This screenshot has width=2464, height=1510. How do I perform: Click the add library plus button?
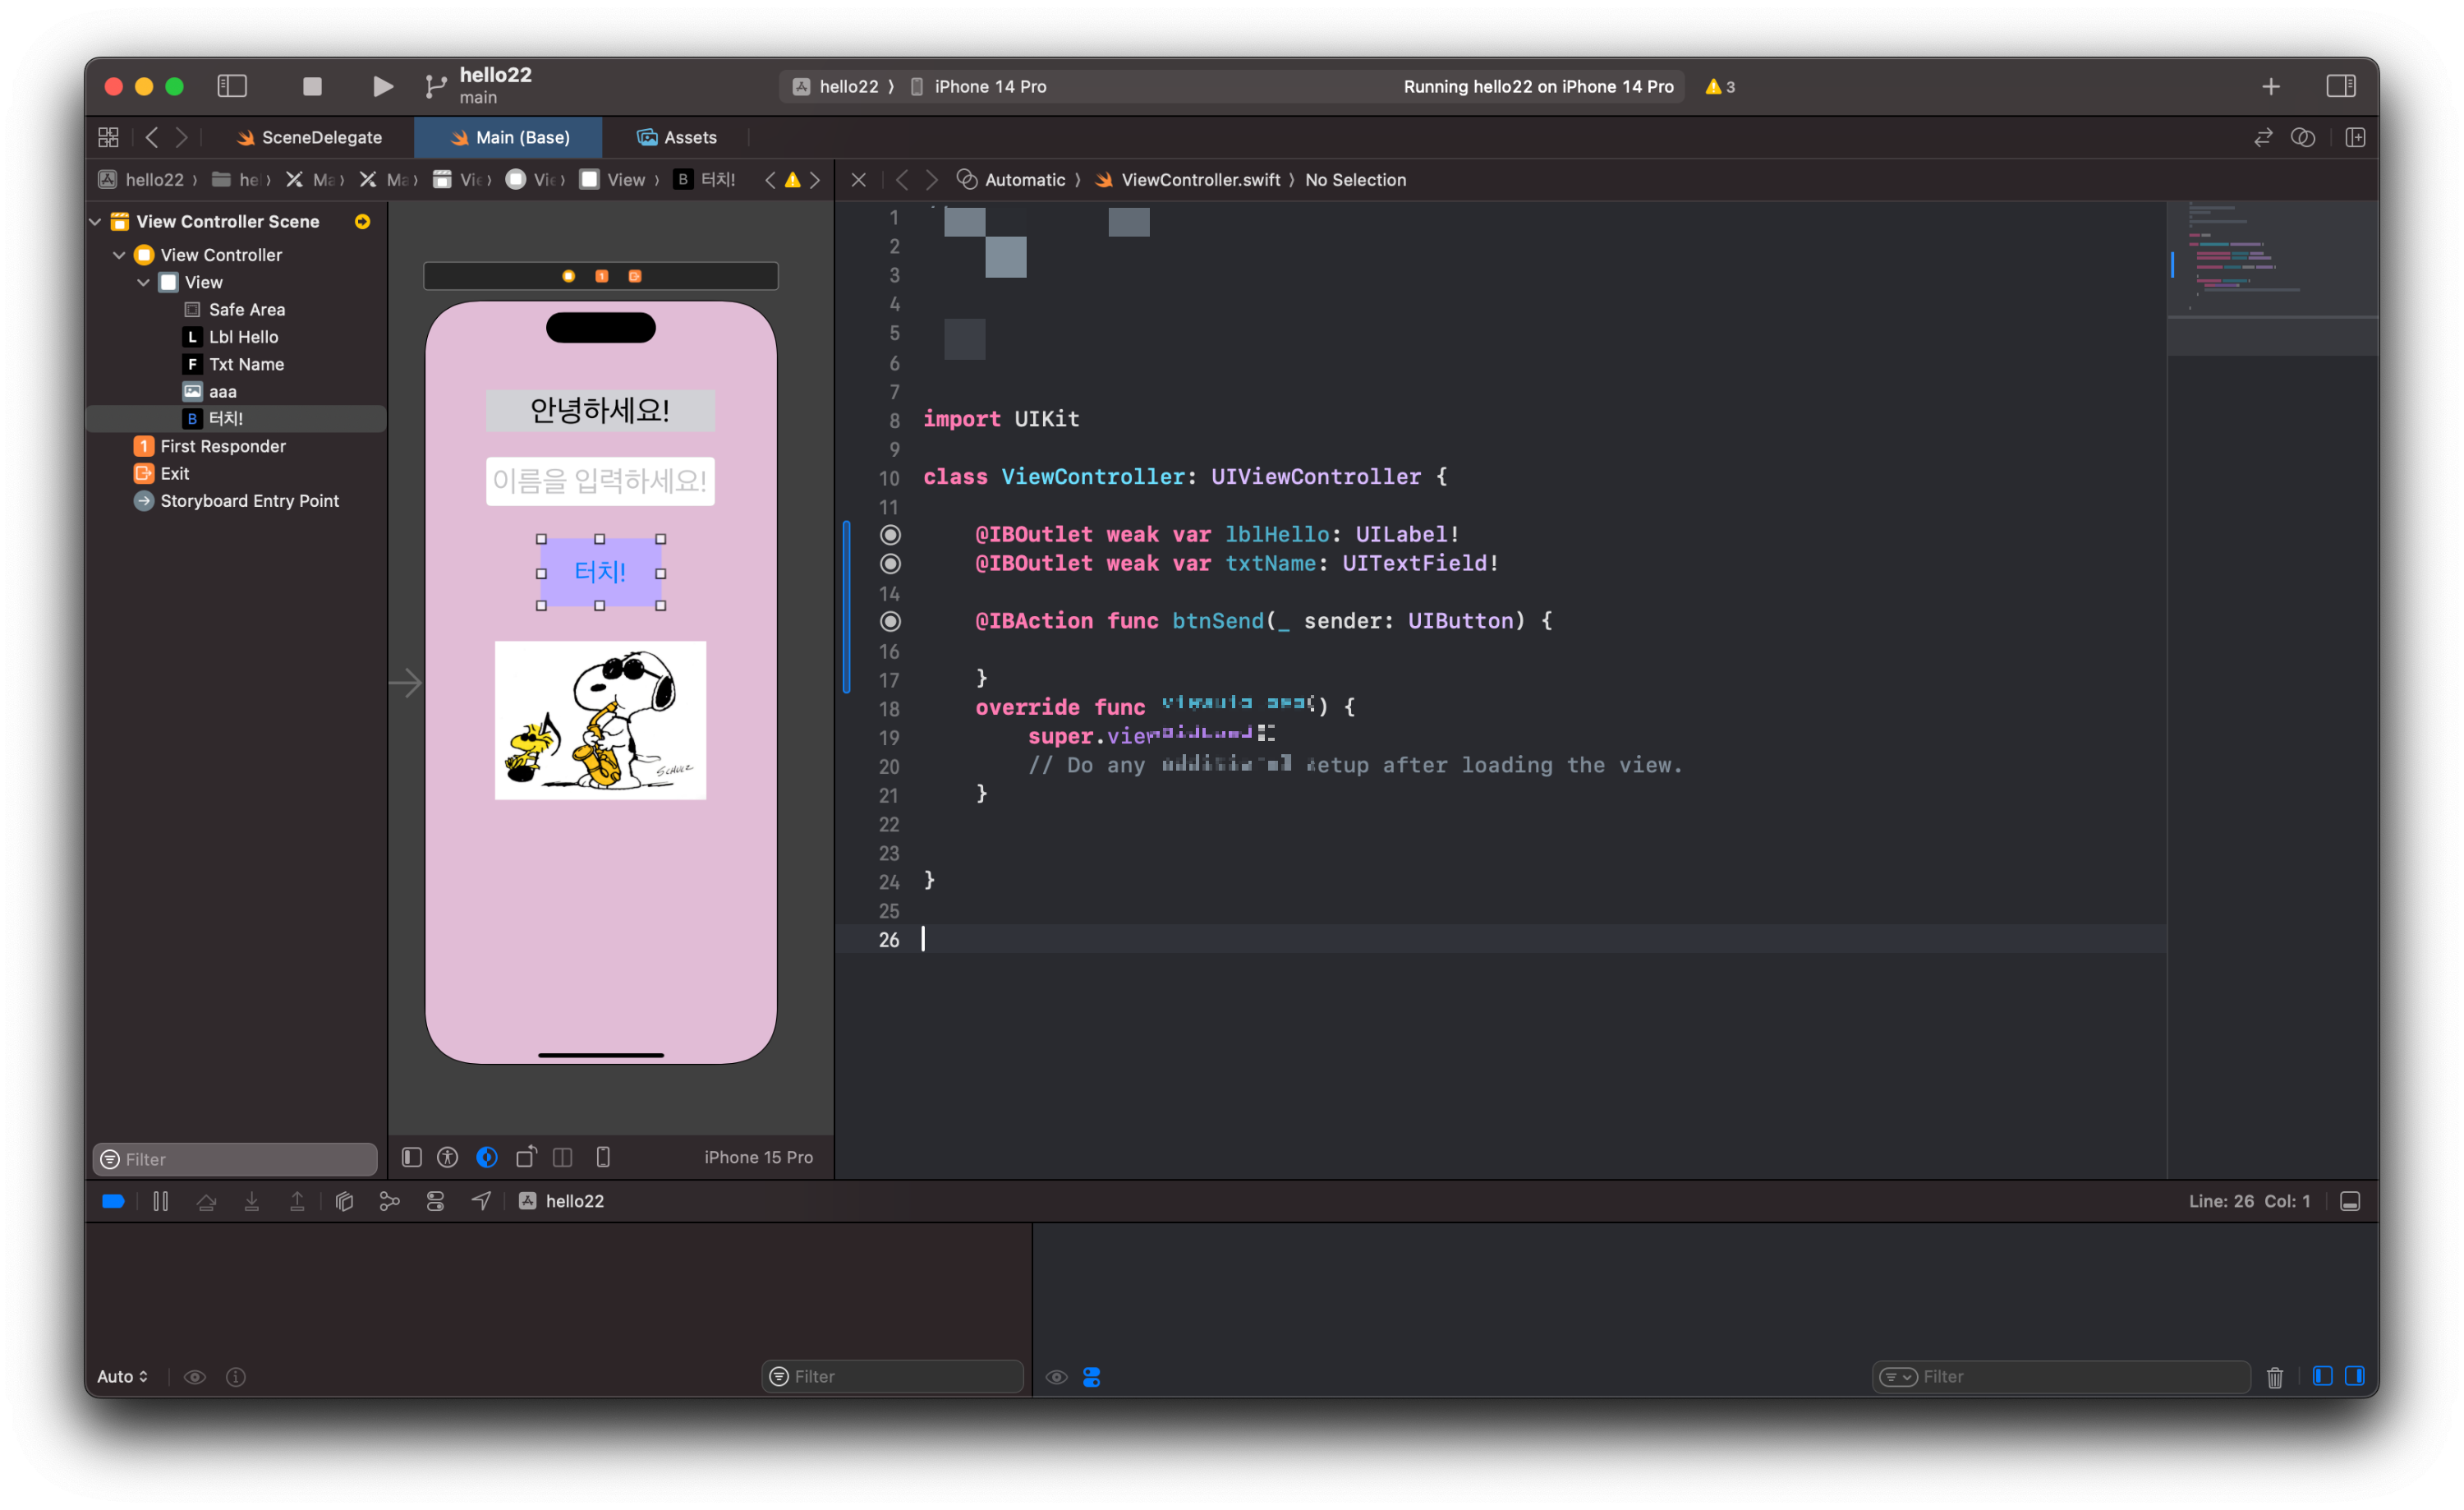pyautogui.click(x=2270, y=87)
